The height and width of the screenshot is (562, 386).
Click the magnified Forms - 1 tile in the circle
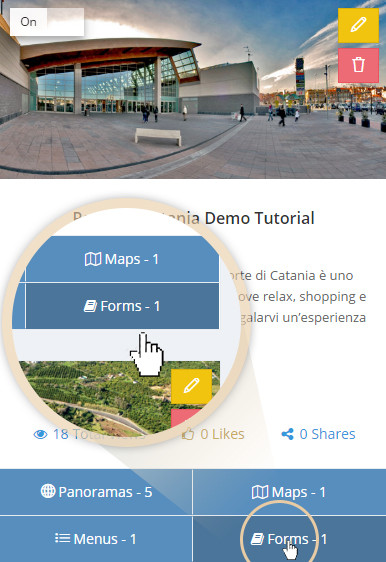point(122,306)
